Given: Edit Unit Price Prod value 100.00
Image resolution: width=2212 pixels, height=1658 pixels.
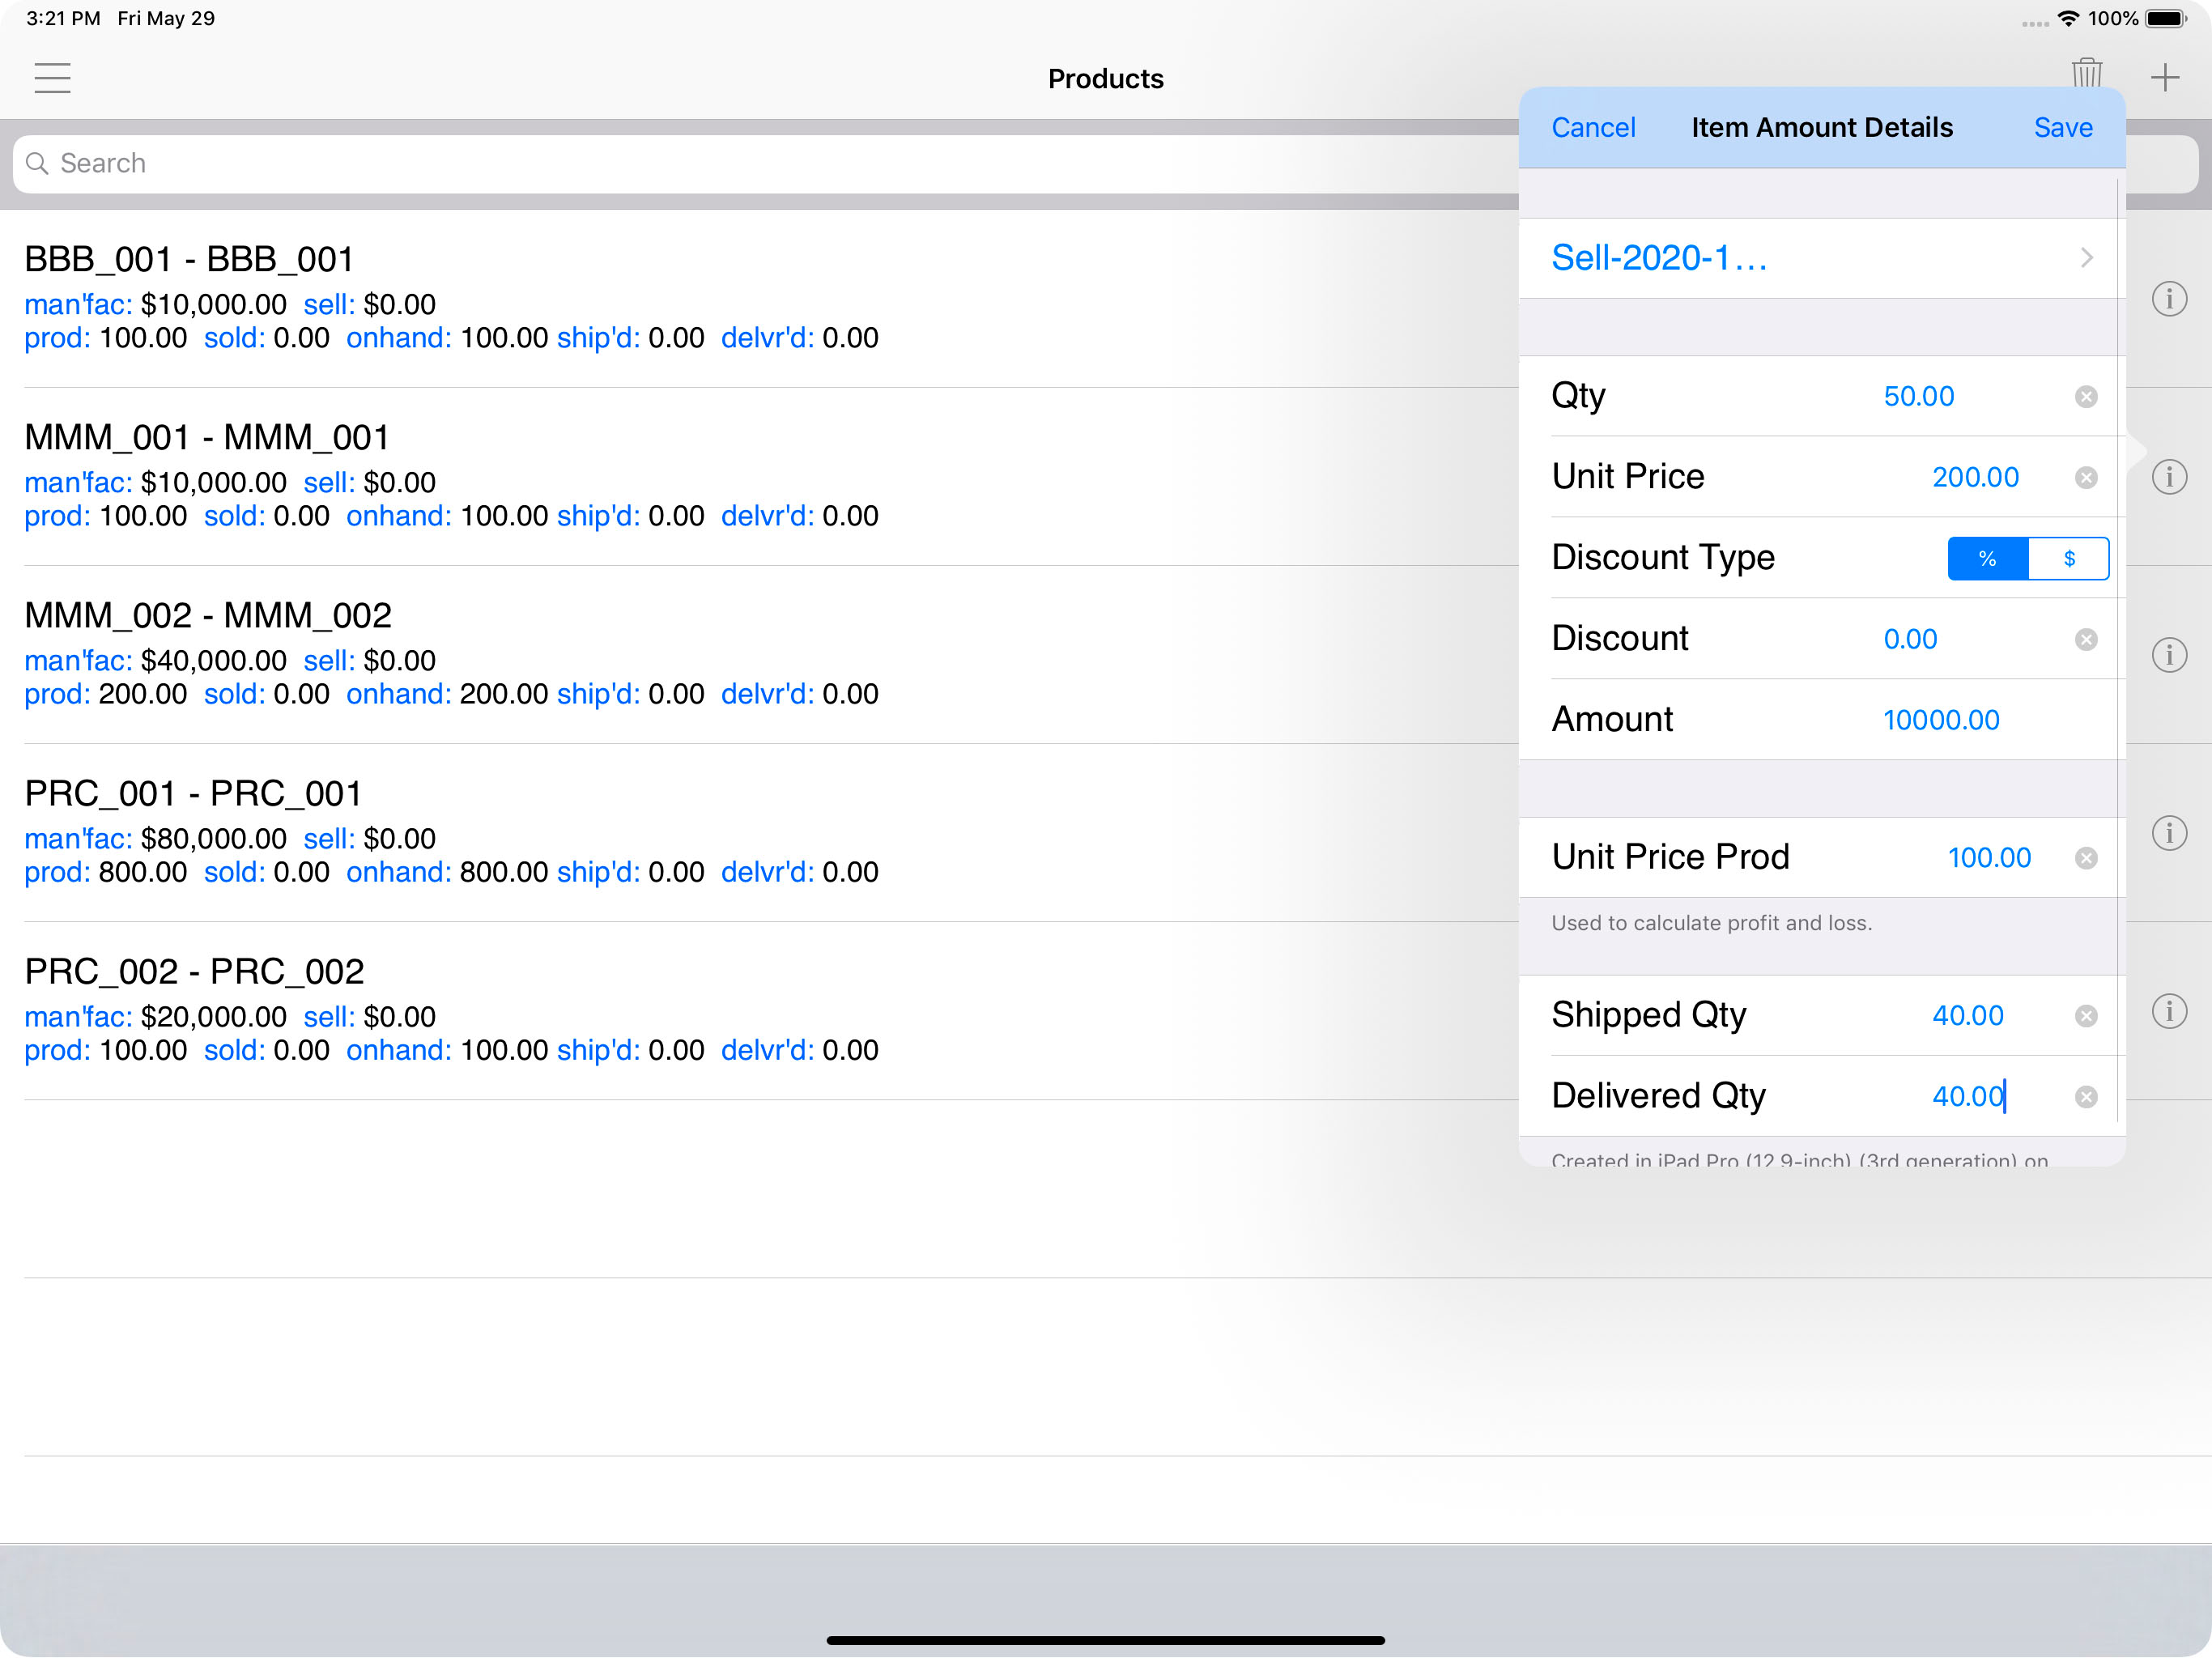Looking at the screenshot, I should (x=1989, y=858).
